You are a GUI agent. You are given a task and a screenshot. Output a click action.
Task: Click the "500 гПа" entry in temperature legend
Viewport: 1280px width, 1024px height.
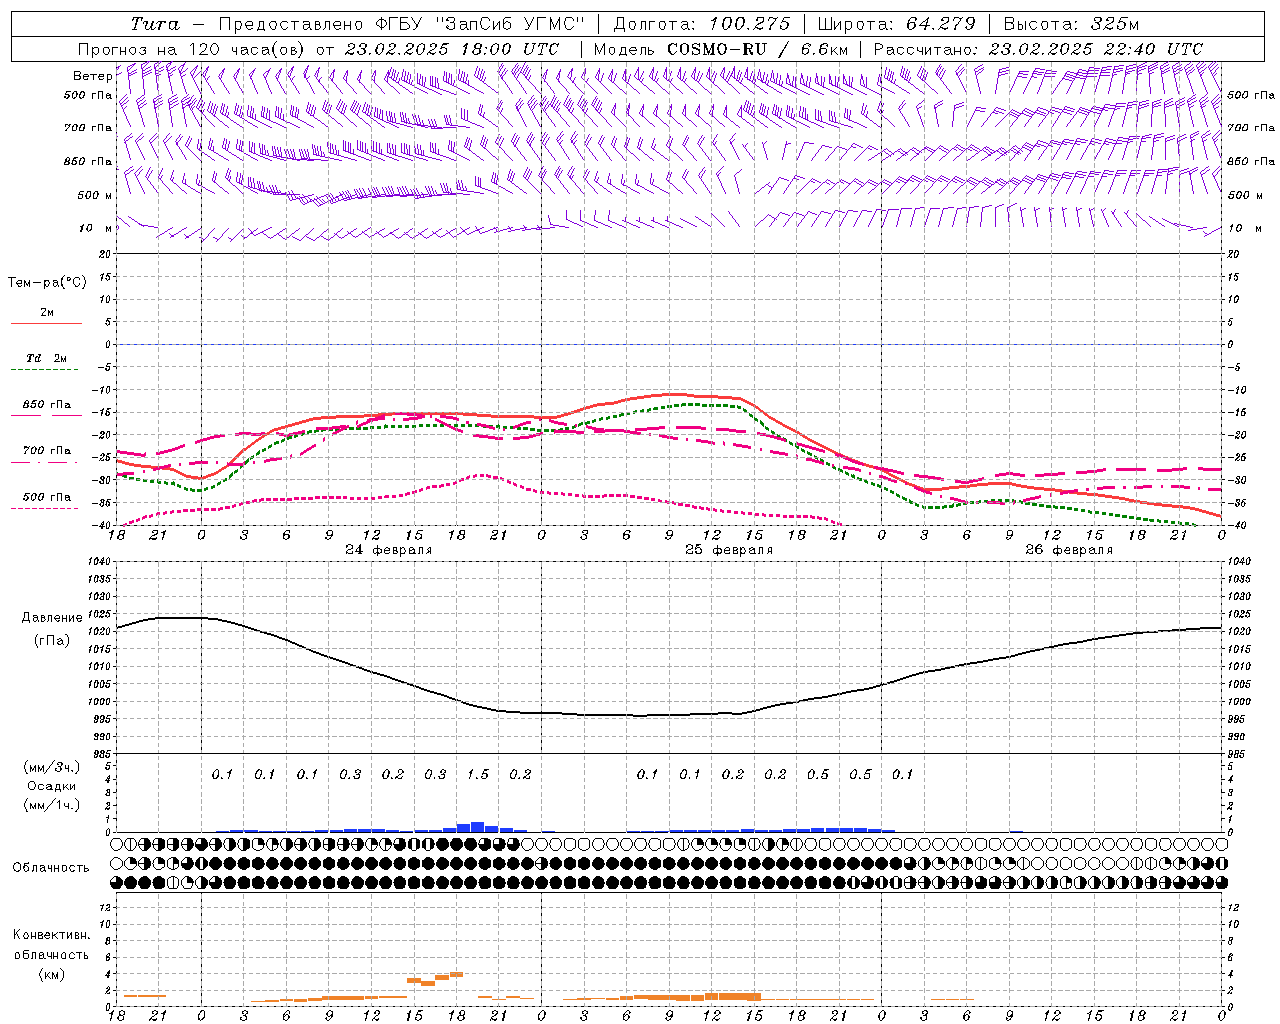click(x=47, y=496)
